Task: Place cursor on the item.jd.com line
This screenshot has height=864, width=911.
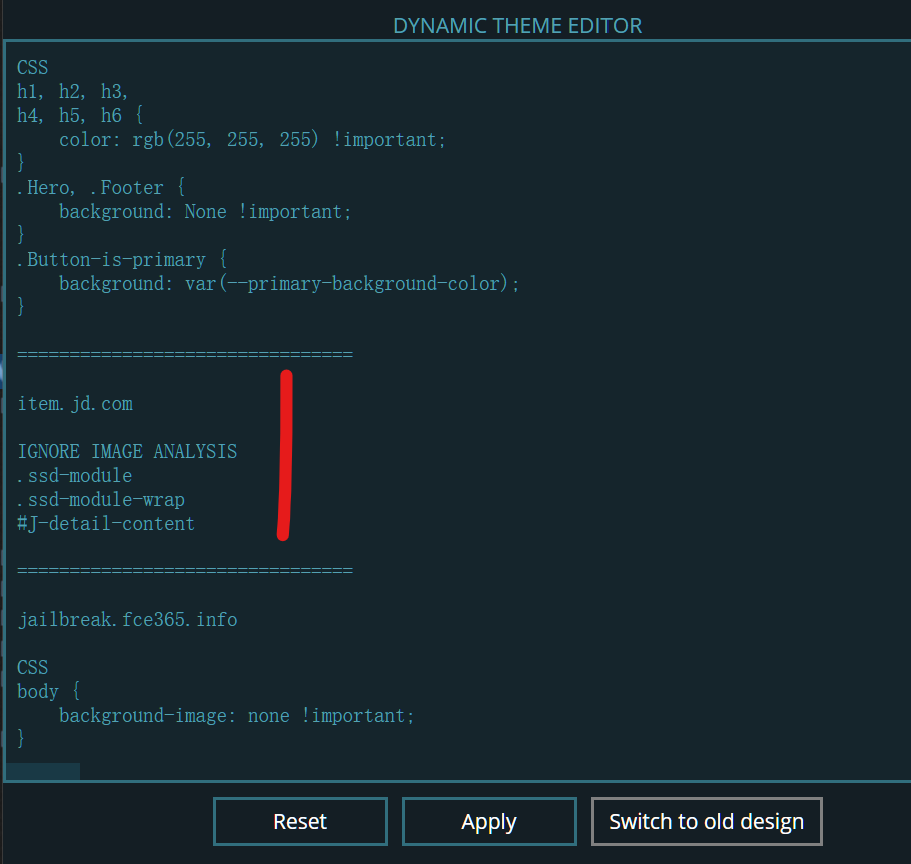Action: pos(74,403)
